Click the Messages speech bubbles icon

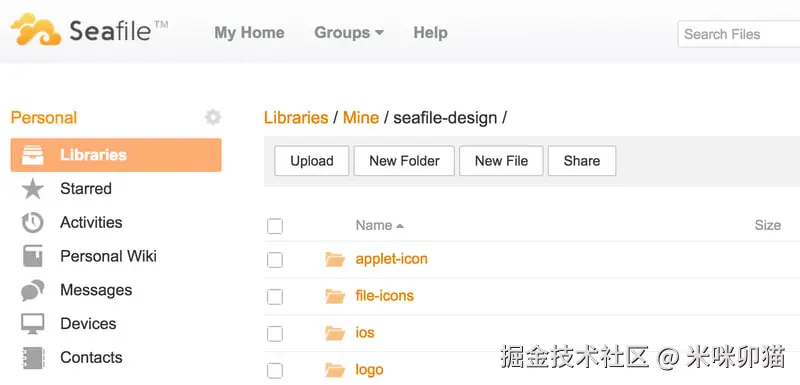(33, 290)
